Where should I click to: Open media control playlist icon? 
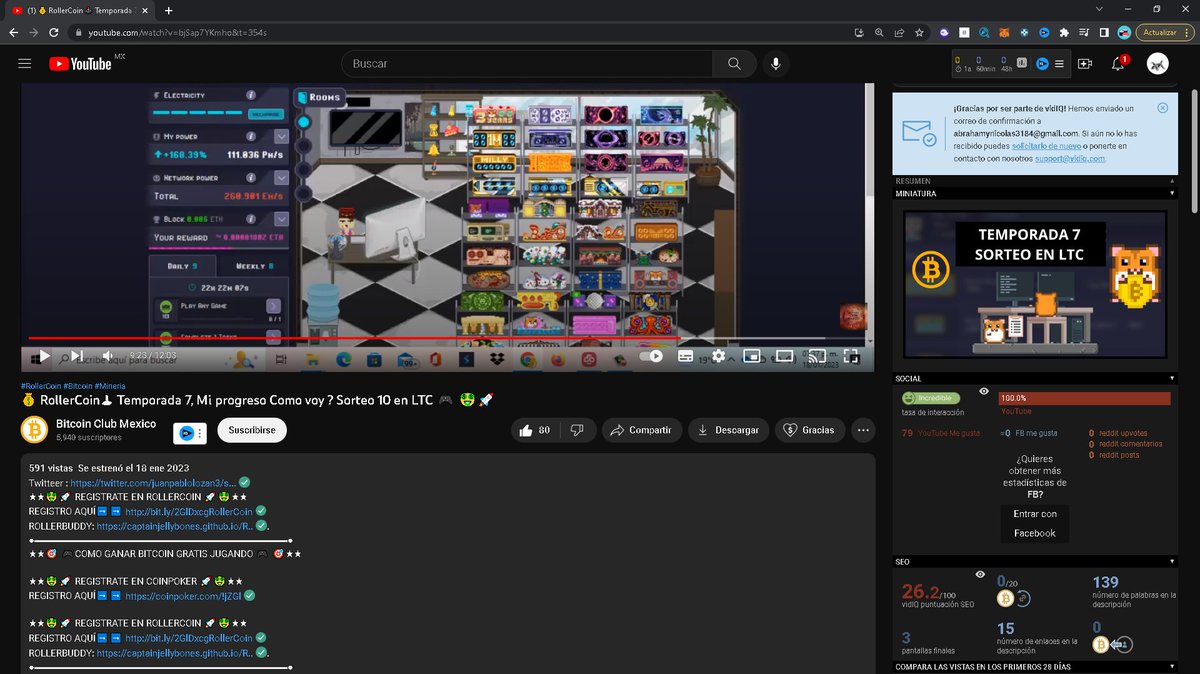(1084, 32)
